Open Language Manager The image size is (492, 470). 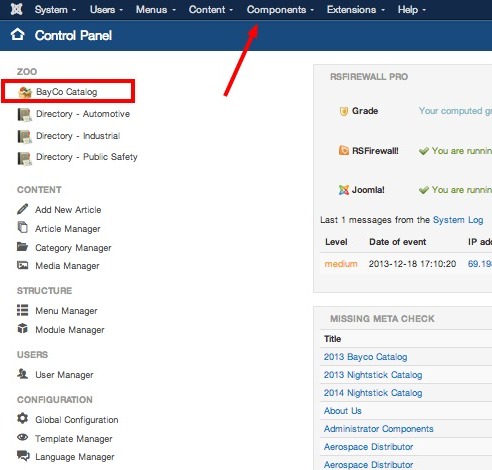pyautogui.click(x=75, y=457)
